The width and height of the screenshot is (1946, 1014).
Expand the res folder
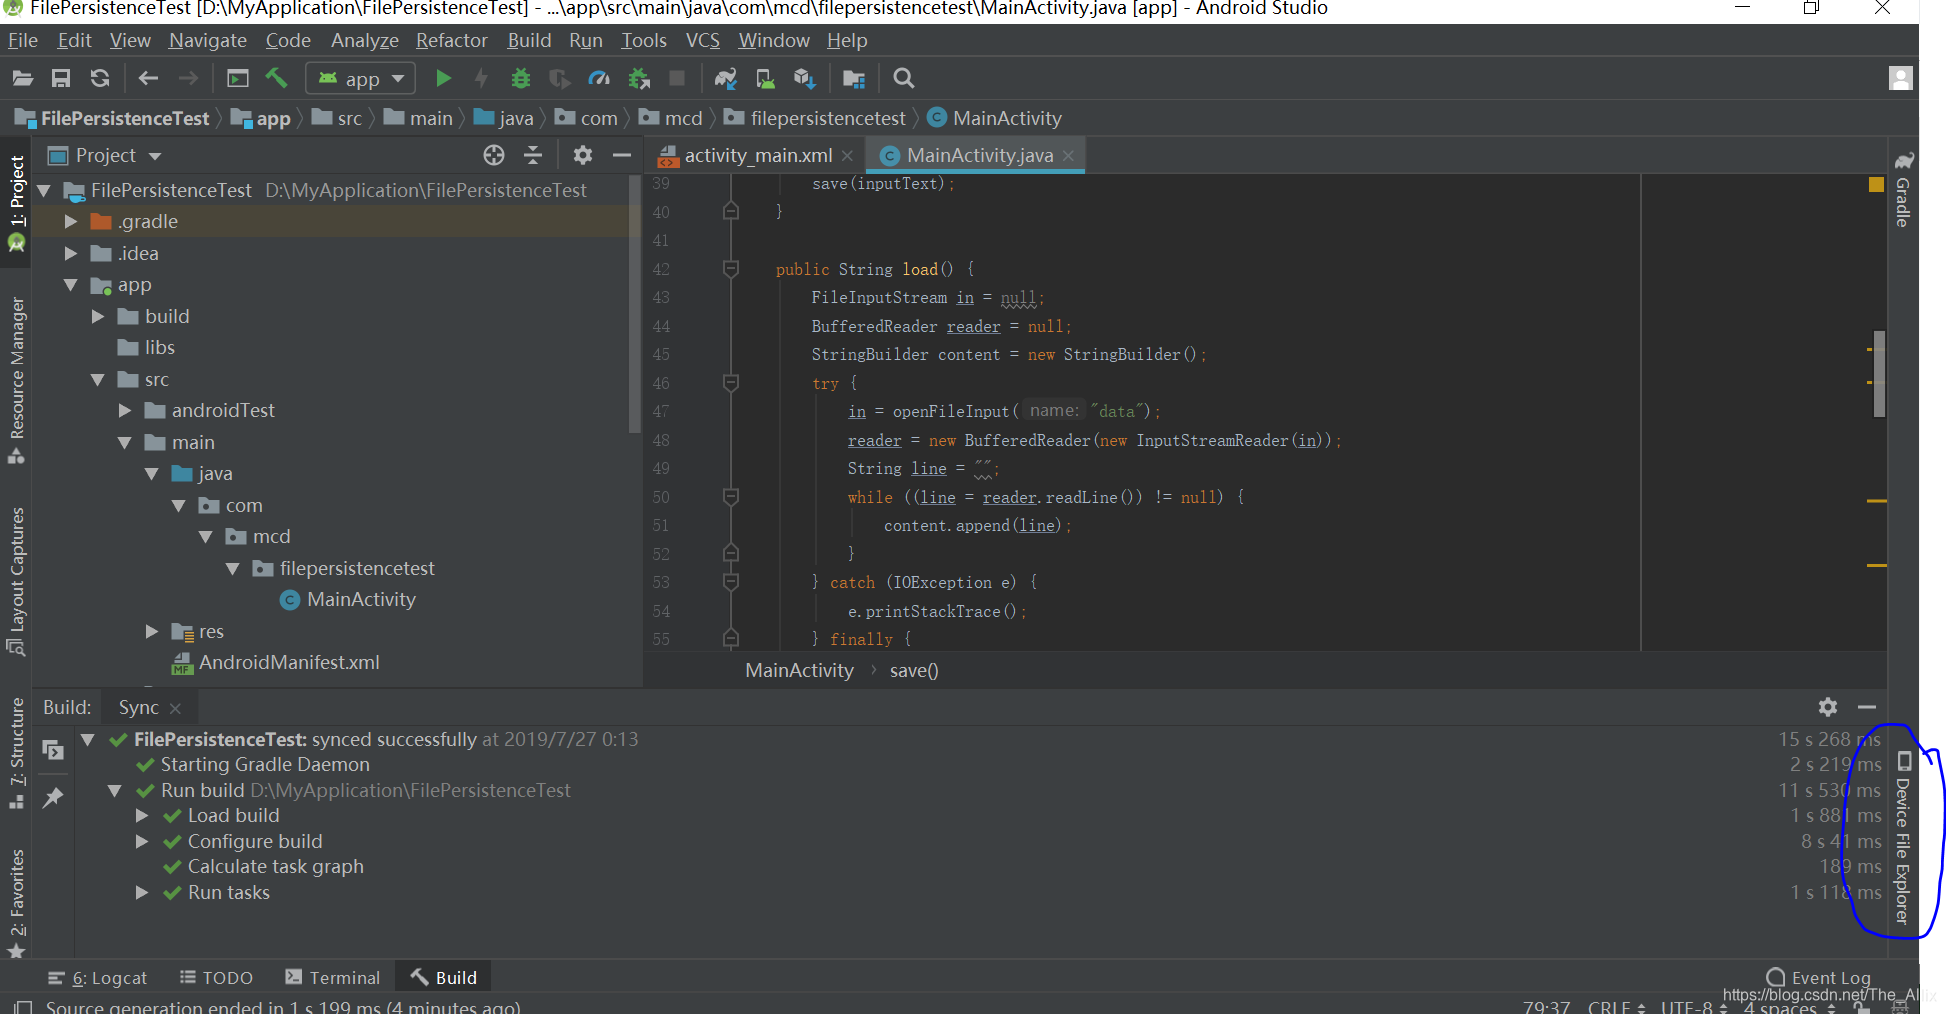click(x=152, y=631)
